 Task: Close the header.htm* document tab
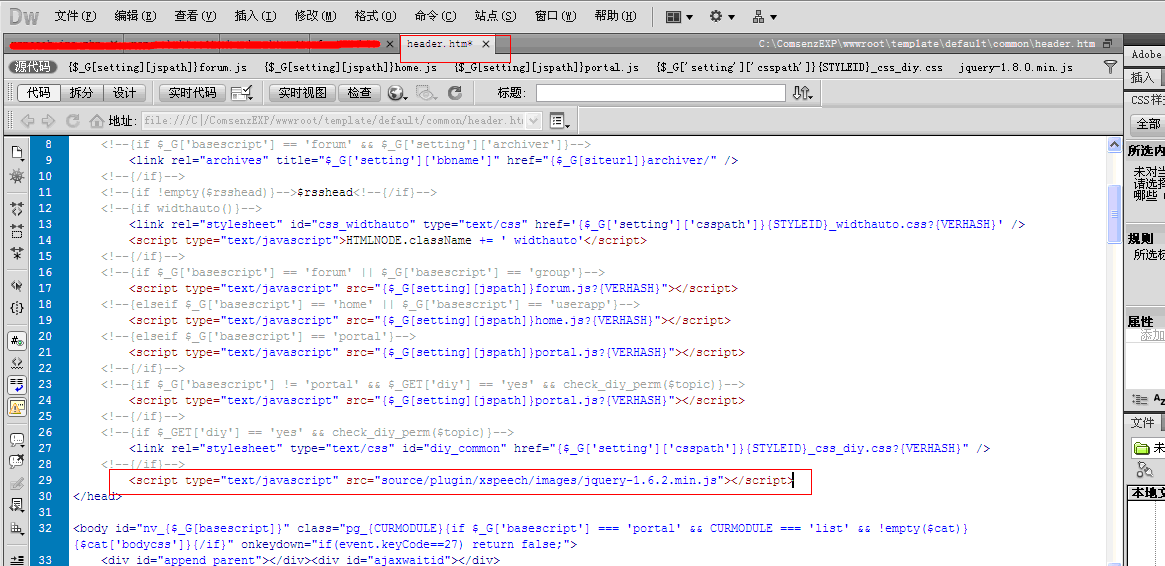point(486,45)
